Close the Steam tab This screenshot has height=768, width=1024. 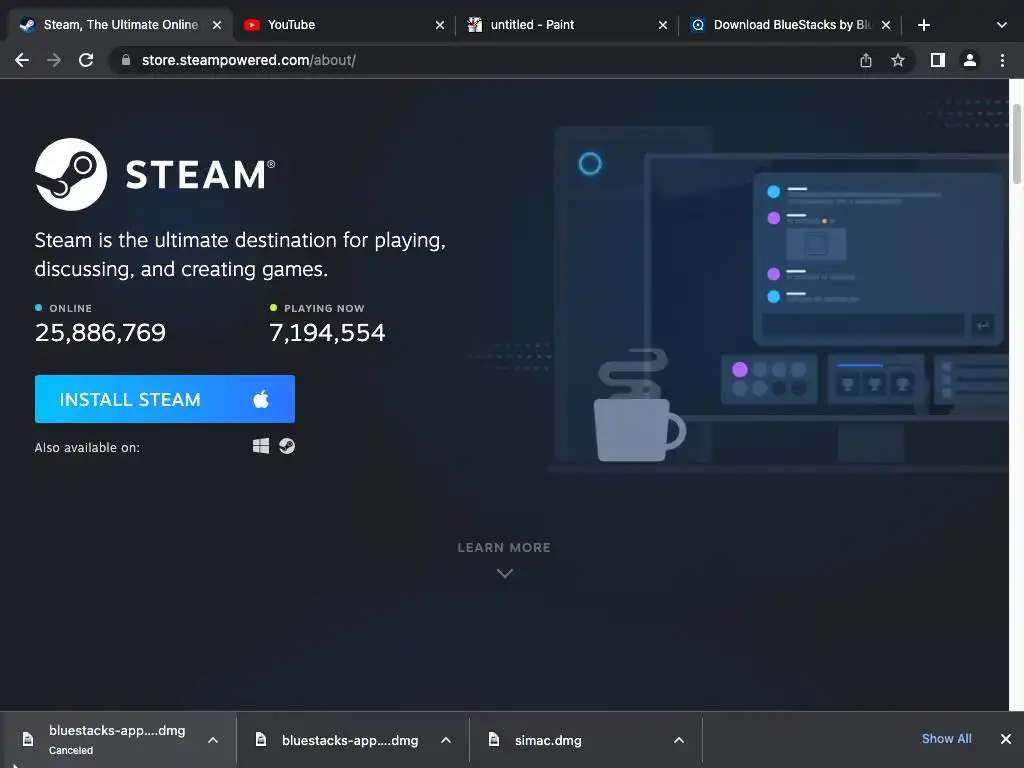[x=217, y=25]
